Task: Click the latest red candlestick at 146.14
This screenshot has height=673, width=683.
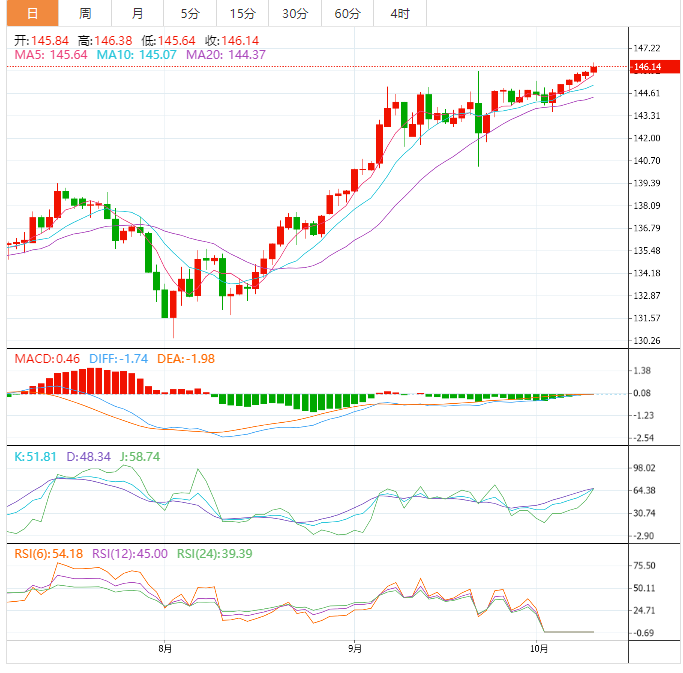Action: pos(594,69)
